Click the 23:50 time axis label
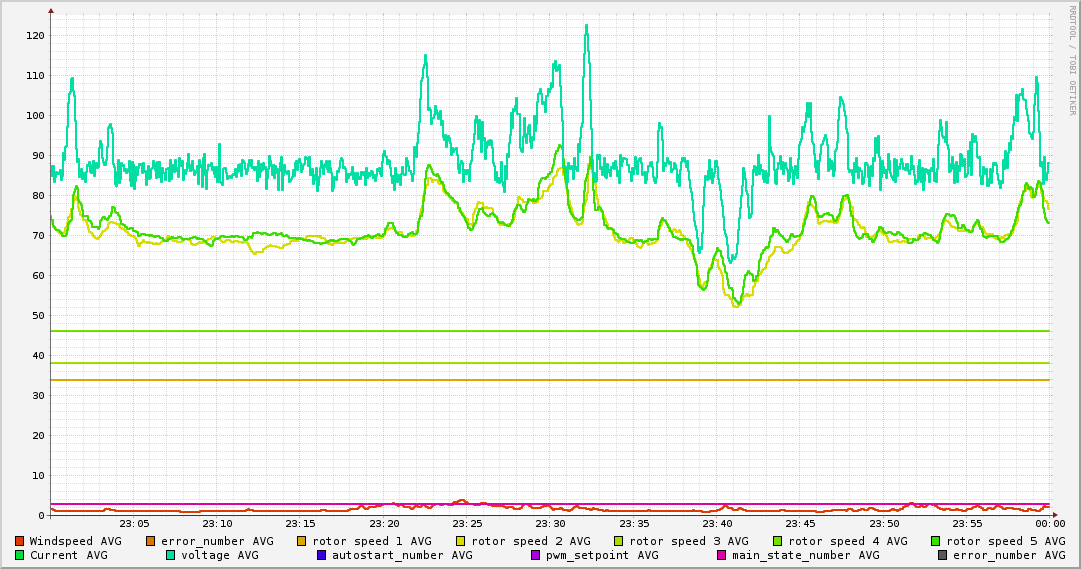Viewport: 1081px width, 569px height. [884, 524]
